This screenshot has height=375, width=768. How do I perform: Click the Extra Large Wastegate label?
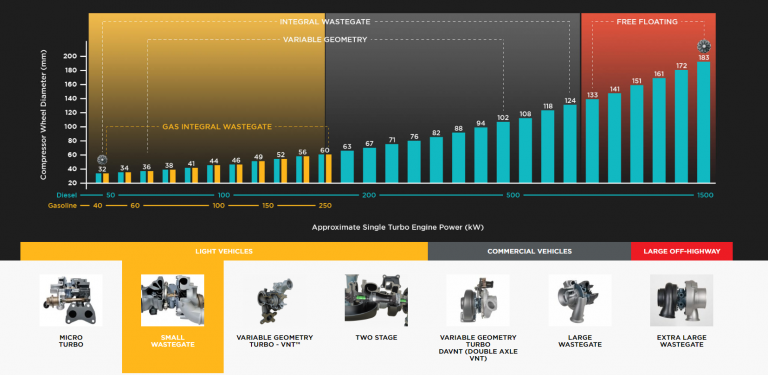[681, 341]
